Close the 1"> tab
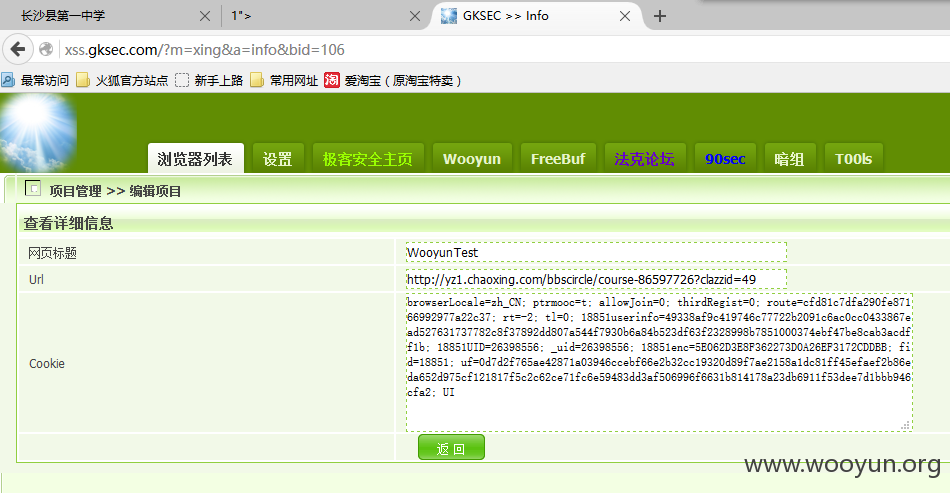This screenshot has width=950, height=493. pyautogui.click(x=415, y=16)
